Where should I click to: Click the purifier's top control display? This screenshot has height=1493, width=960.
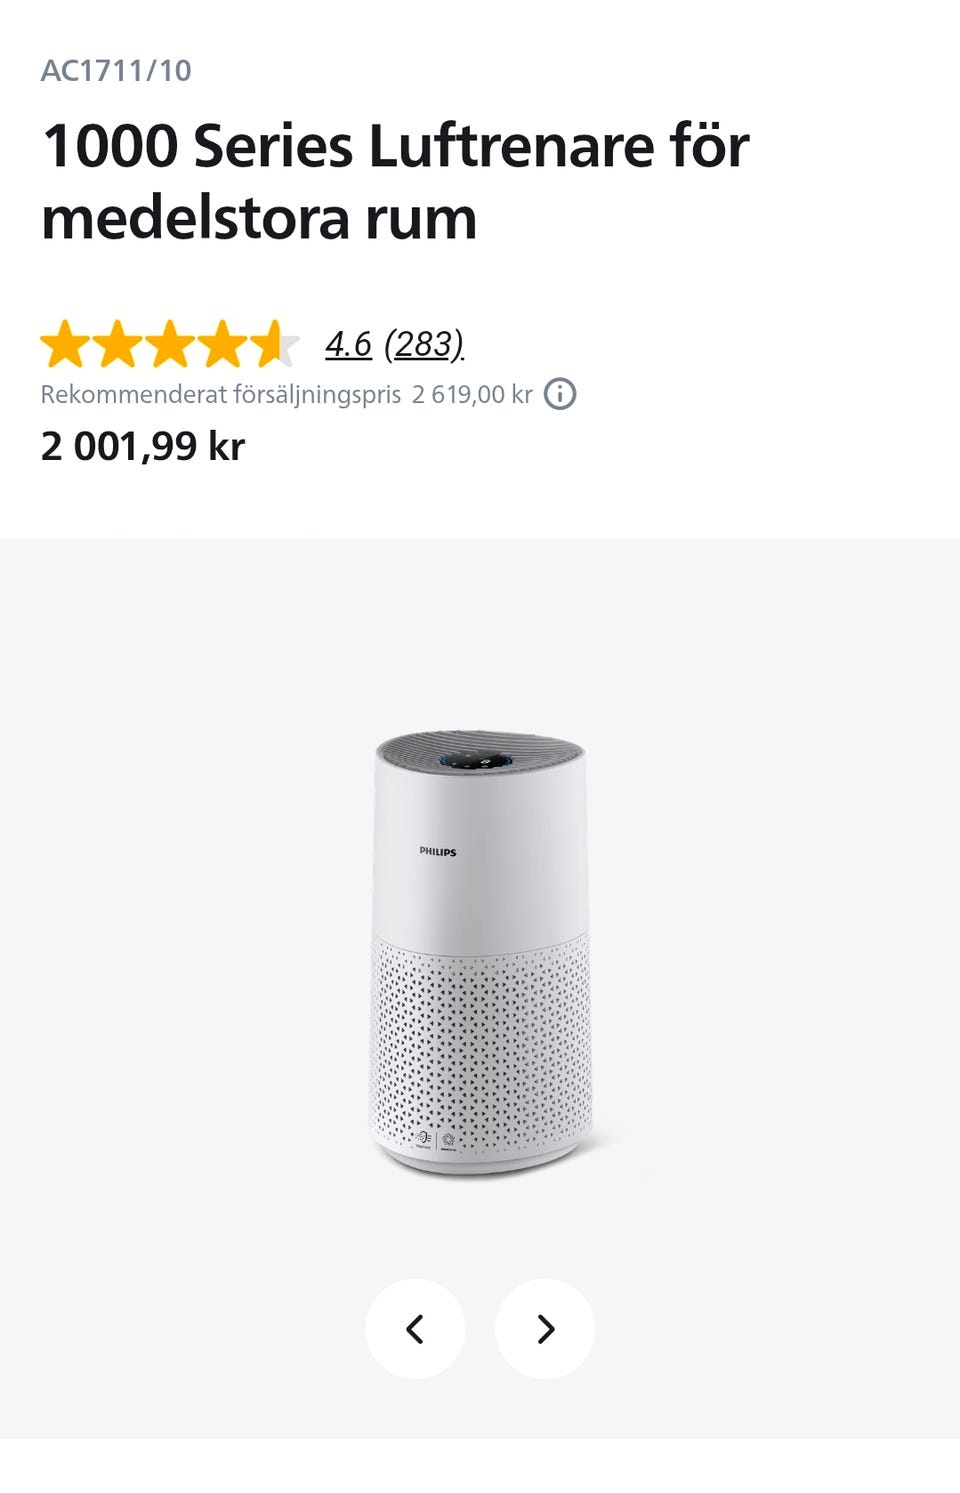479,762
